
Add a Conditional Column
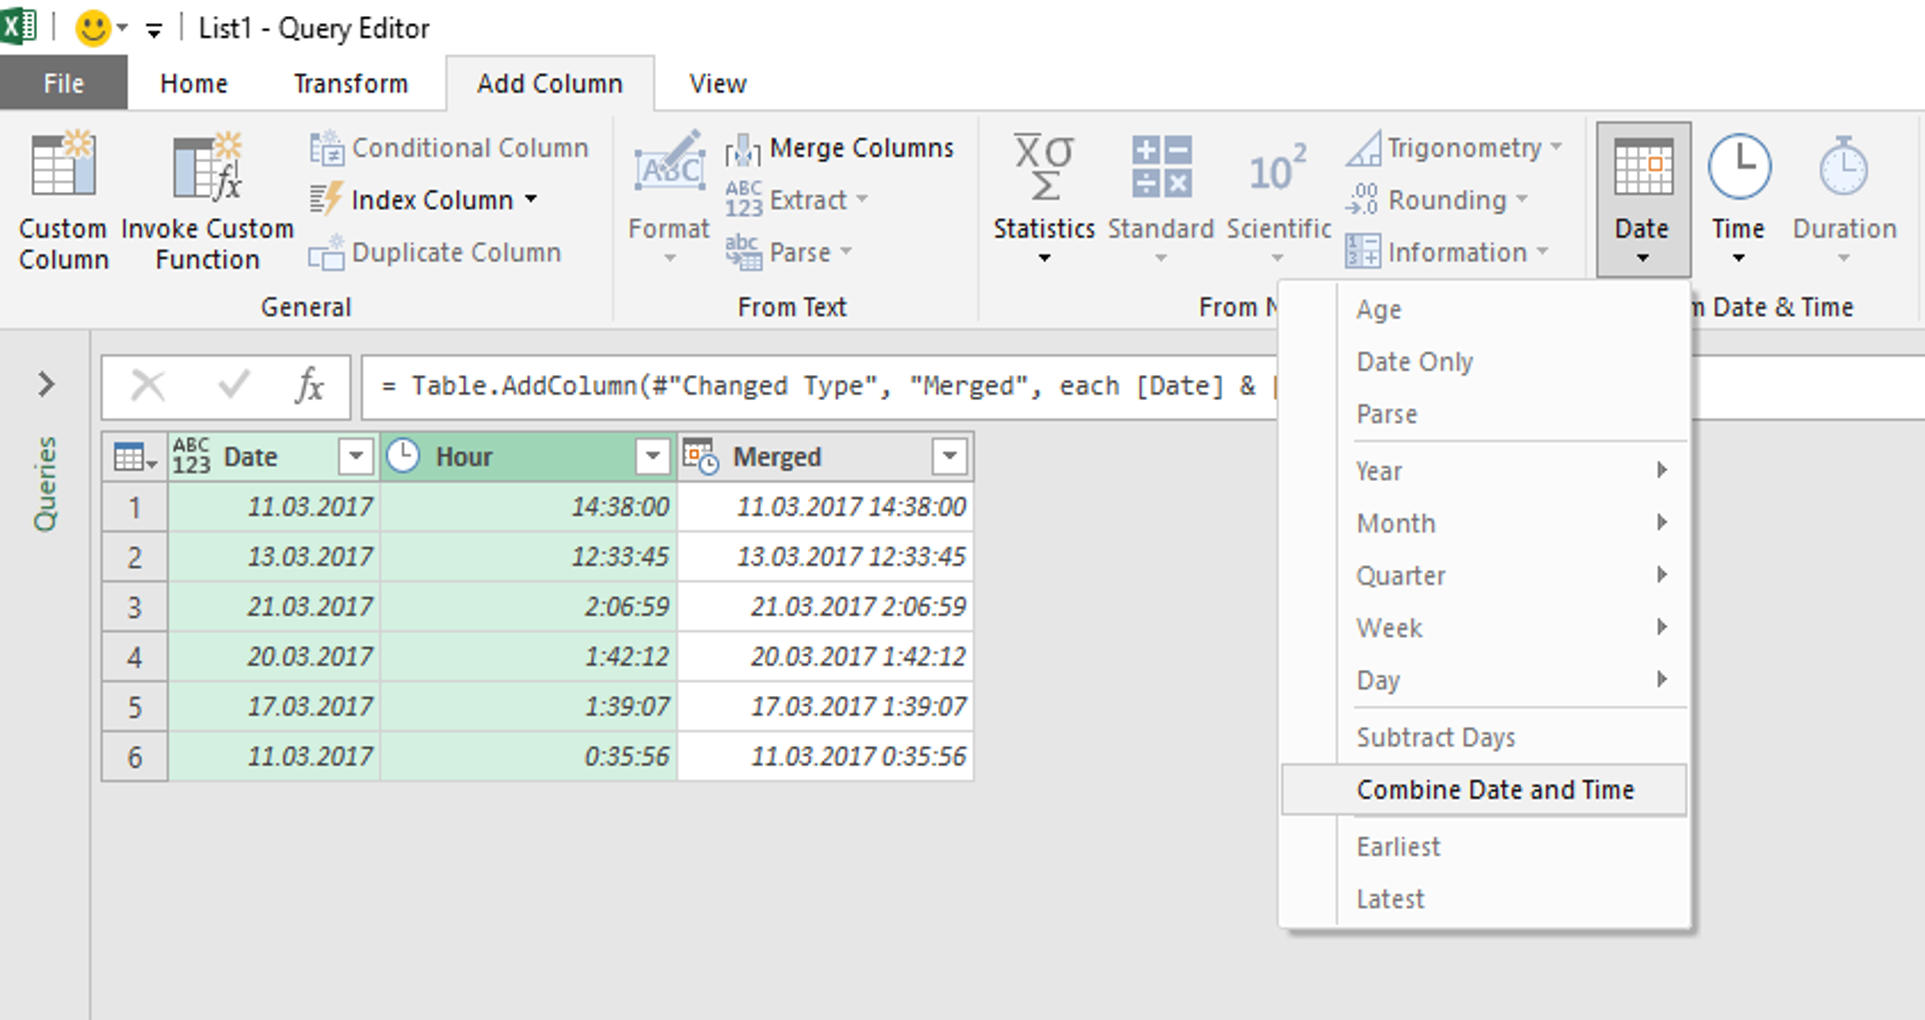(449, 148)
